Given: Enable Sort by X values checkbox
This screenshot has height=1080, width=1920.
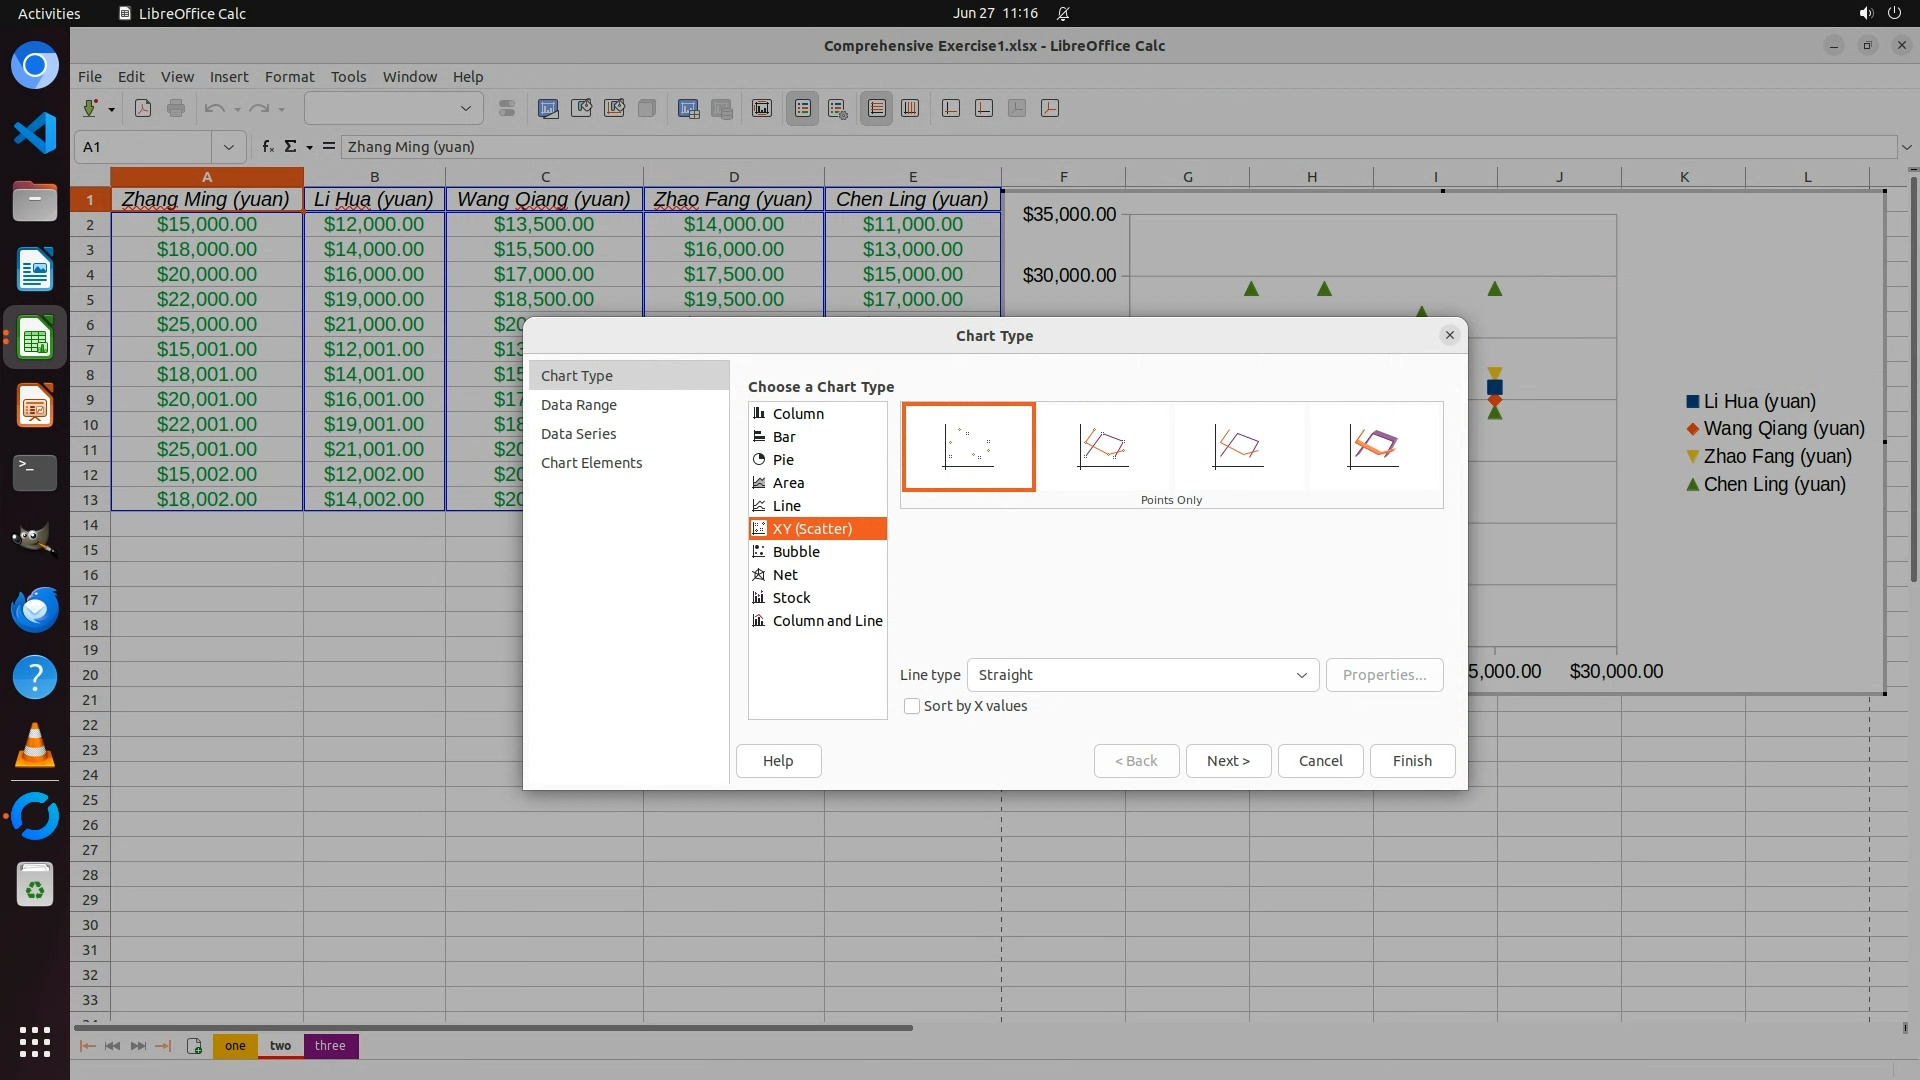Looking at the screenshot, I should pyautogui.click(x=912, y=706).
